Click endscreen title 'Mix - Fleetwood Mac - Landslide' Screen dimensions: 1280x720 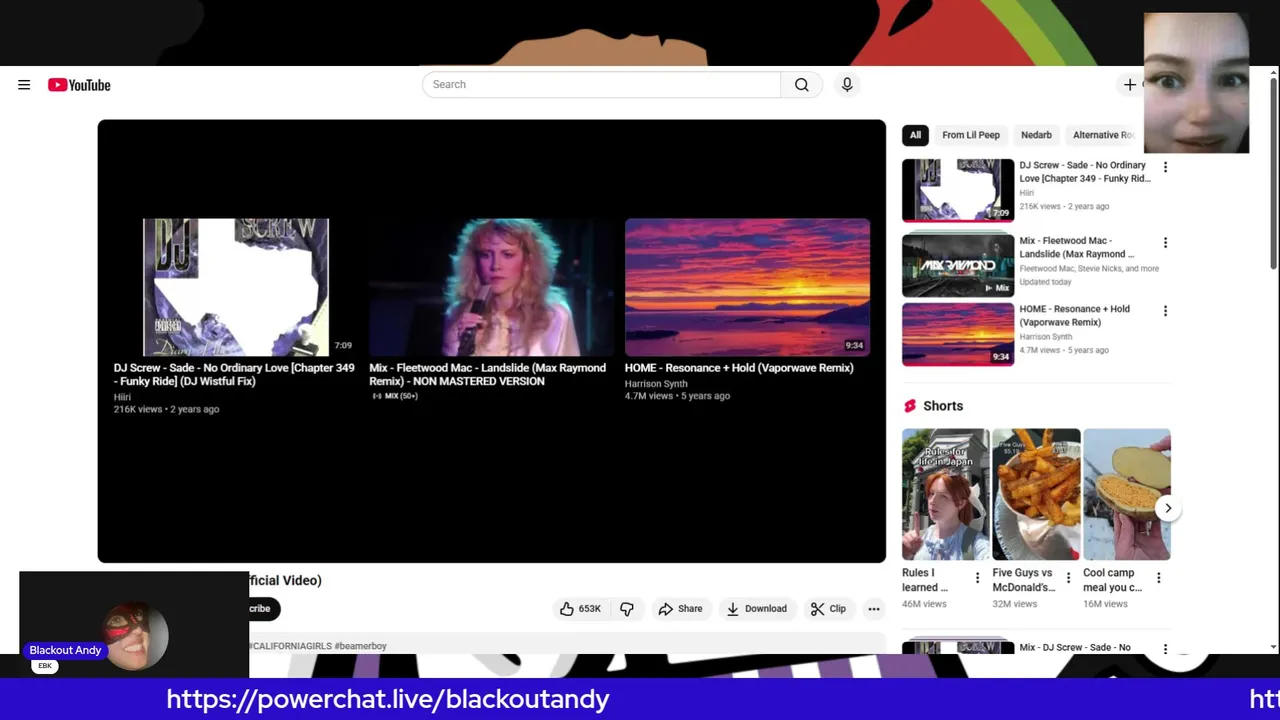click(x=487, y=374)
